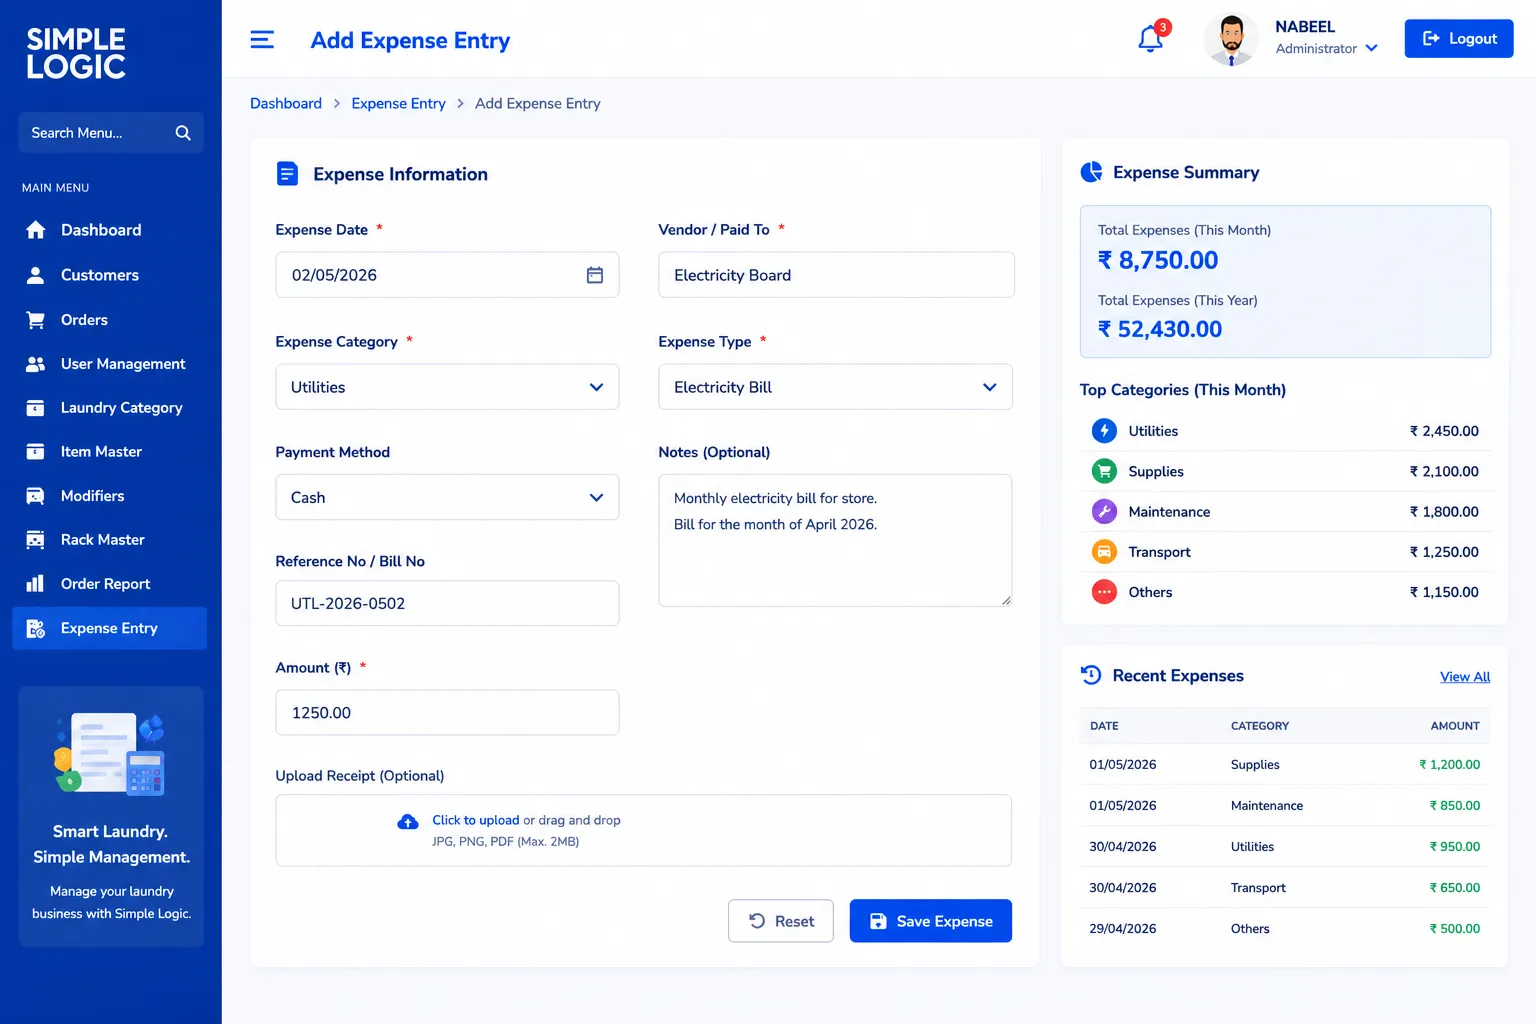Click the 30/04/2026 Utilities date cell
The image size is (1536, 1024).
pyautogui.click(x=1123, y=847)
